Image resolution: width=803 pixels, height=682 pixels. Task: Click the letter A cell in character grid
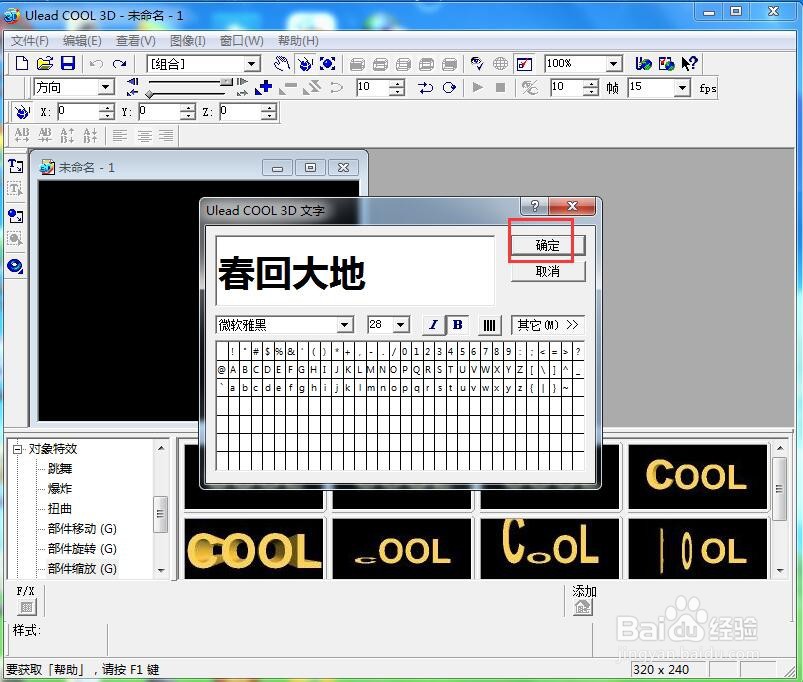(x=233, y=369)
